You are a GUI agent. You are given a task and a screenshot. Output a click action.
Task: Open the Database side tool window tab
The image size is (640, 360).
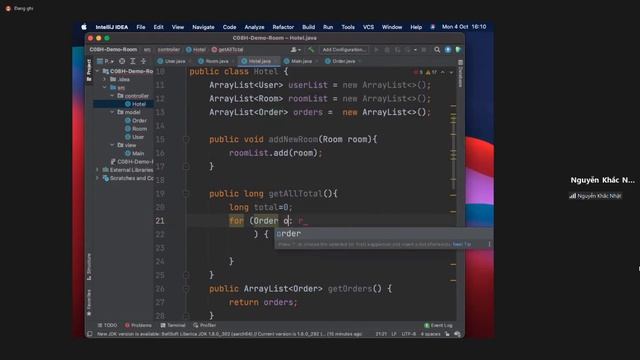[460, 74]
